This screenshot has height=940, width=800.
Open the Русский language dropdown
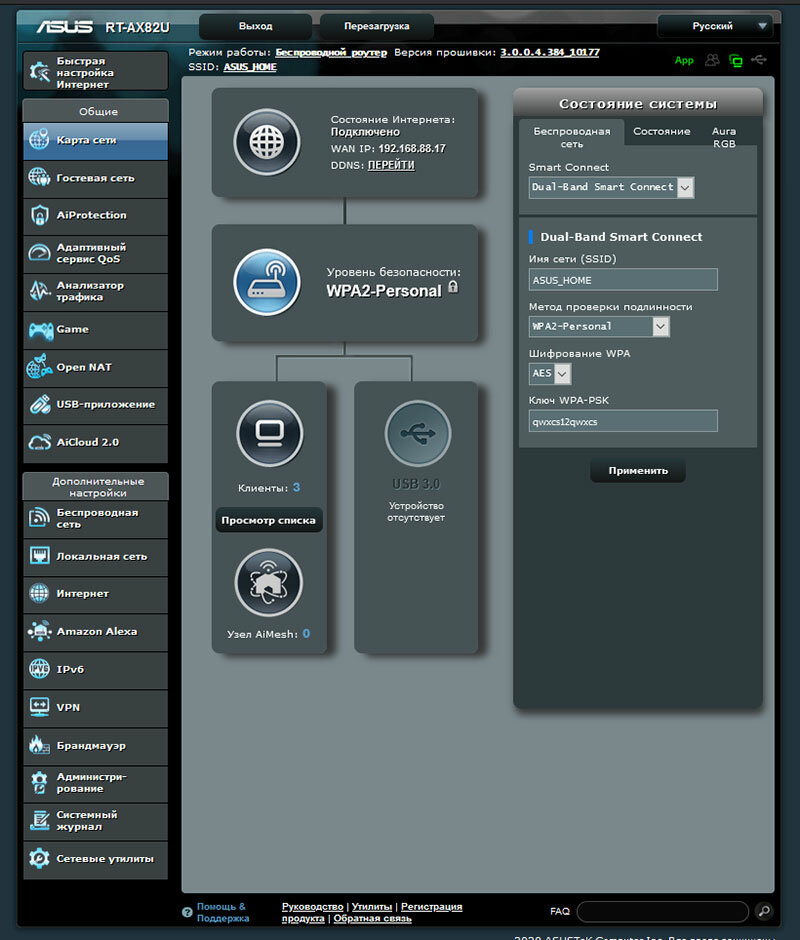(x=715, y=26)
